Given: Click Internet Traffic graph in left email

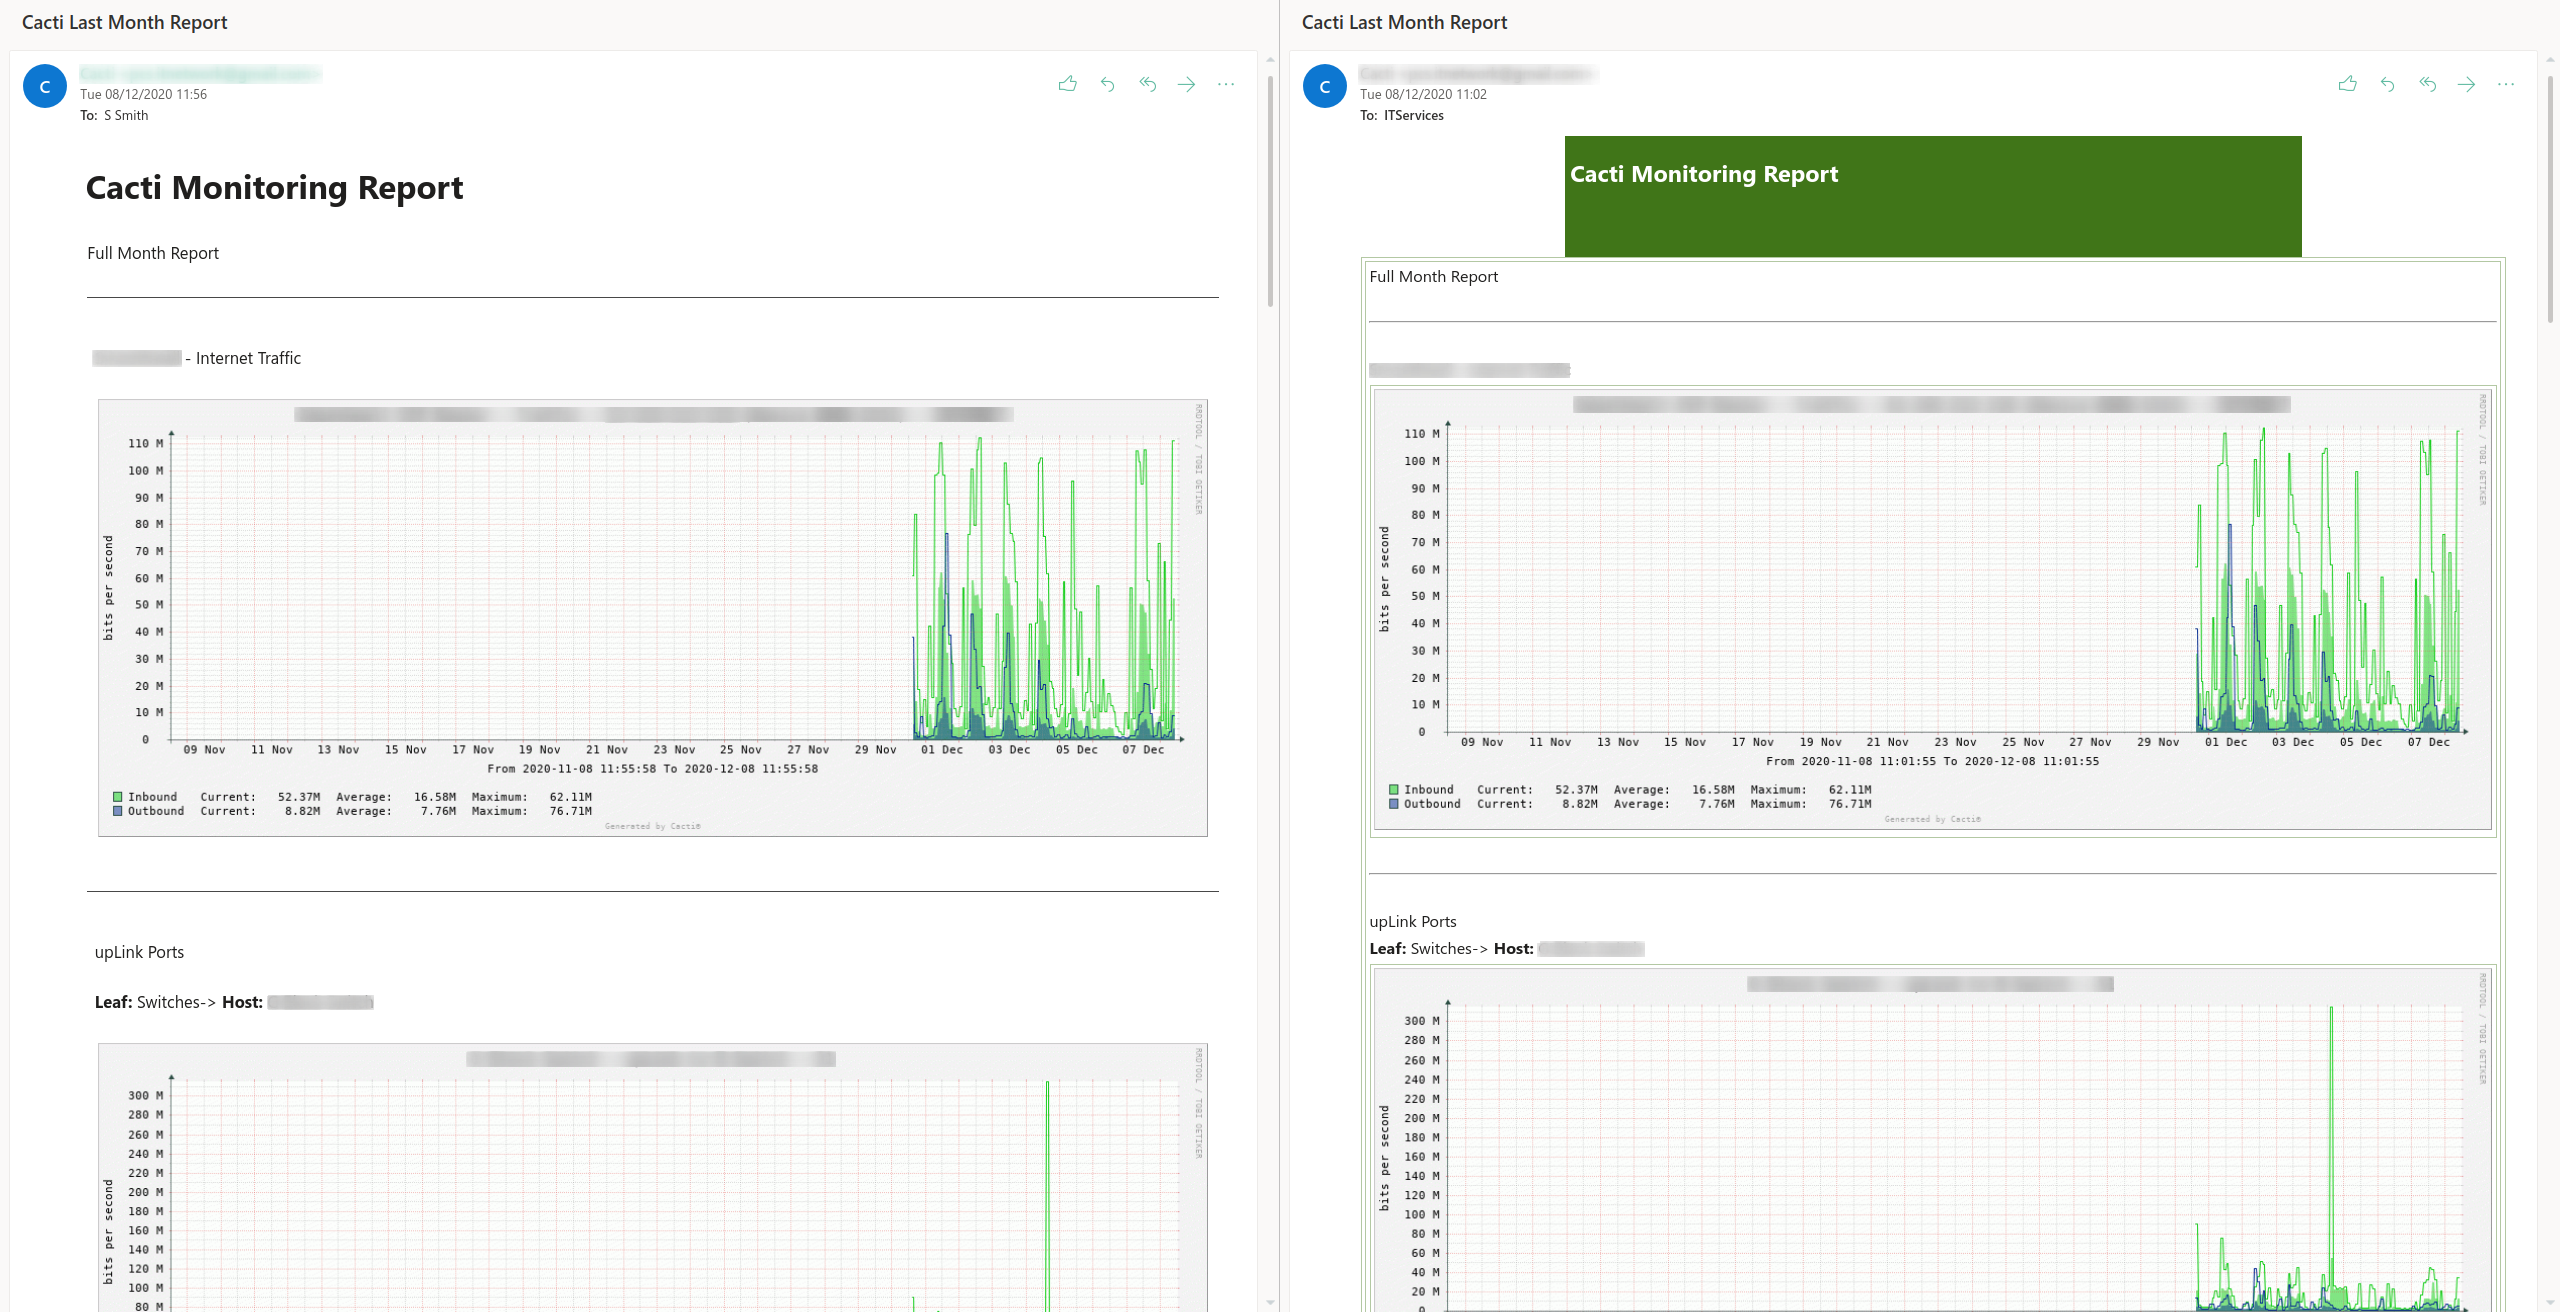Looking at the screenshot, I should point(653,618).
